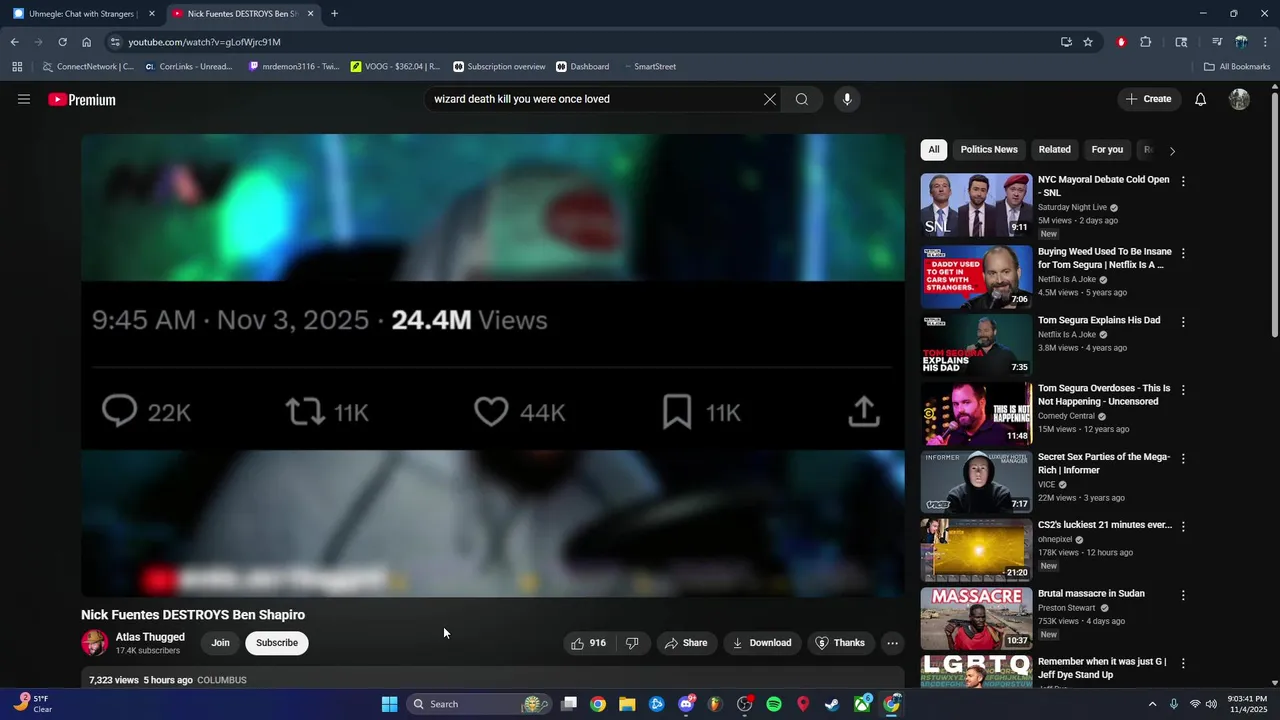Screen dimensions: 1280x720
Task: Share this video
Action: tap(686, 643)
